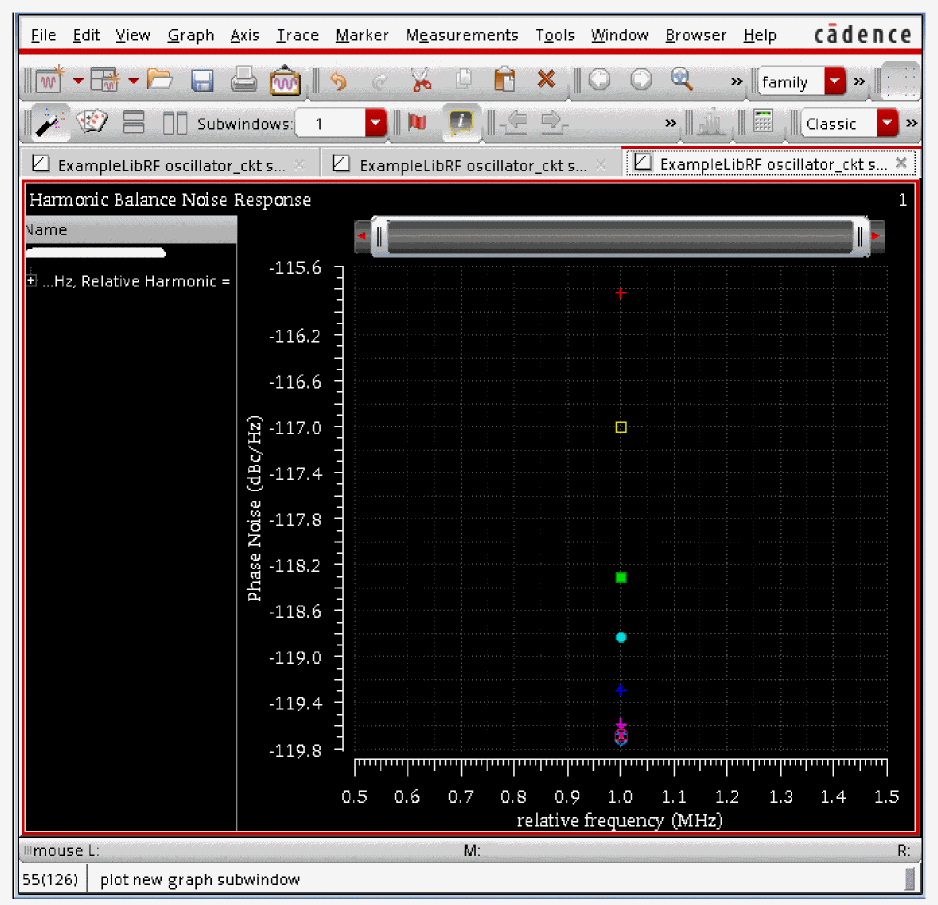Click the yellow square data point
This screenshot has width=938, height=905.
(x=621, y=427)
